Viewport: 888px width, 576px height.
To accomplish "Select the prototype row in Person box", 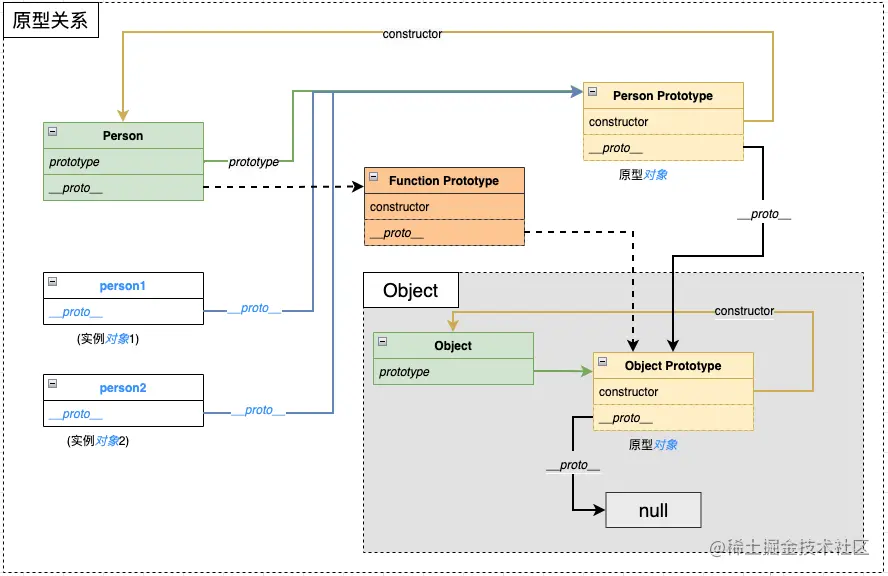I will pos(123,162).
